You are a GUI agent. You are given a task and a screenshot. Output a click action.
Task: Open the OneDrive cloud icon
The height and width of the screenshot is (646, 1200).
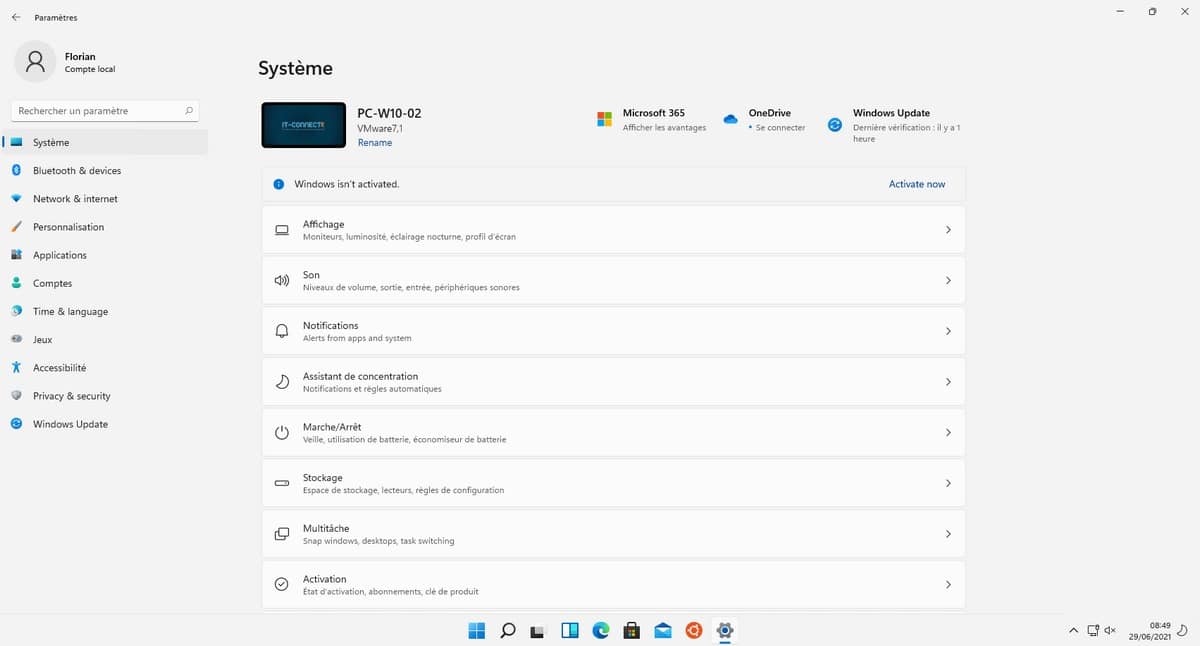pos(730,119)
